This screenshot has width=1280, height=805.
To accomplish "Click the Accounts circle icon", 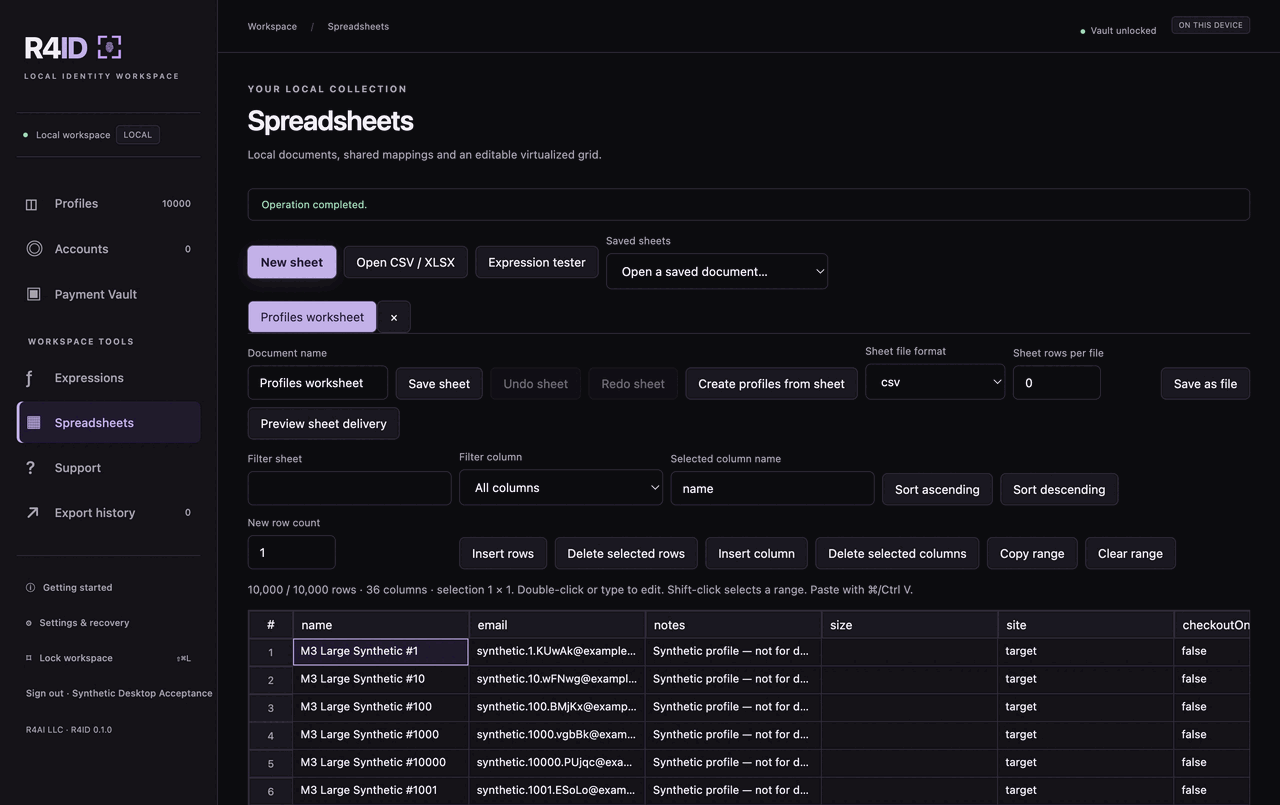I will click(x=34, y=249).
